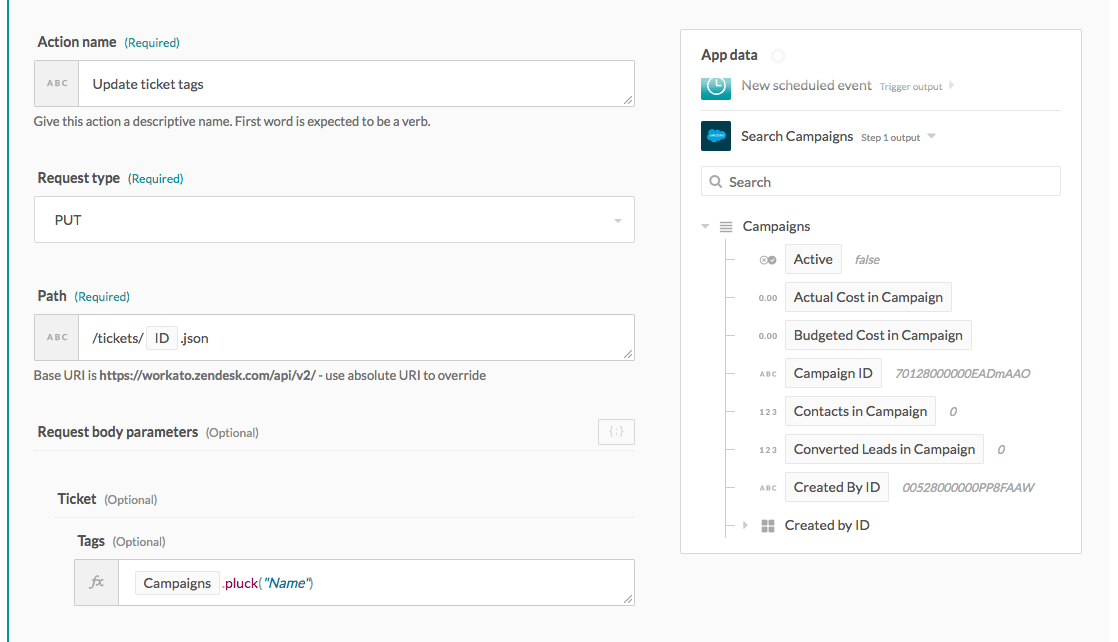This screenshot has height=642, width=1118.
Task: Click the ABC type icon in Path field
Action: pos(57,338)
